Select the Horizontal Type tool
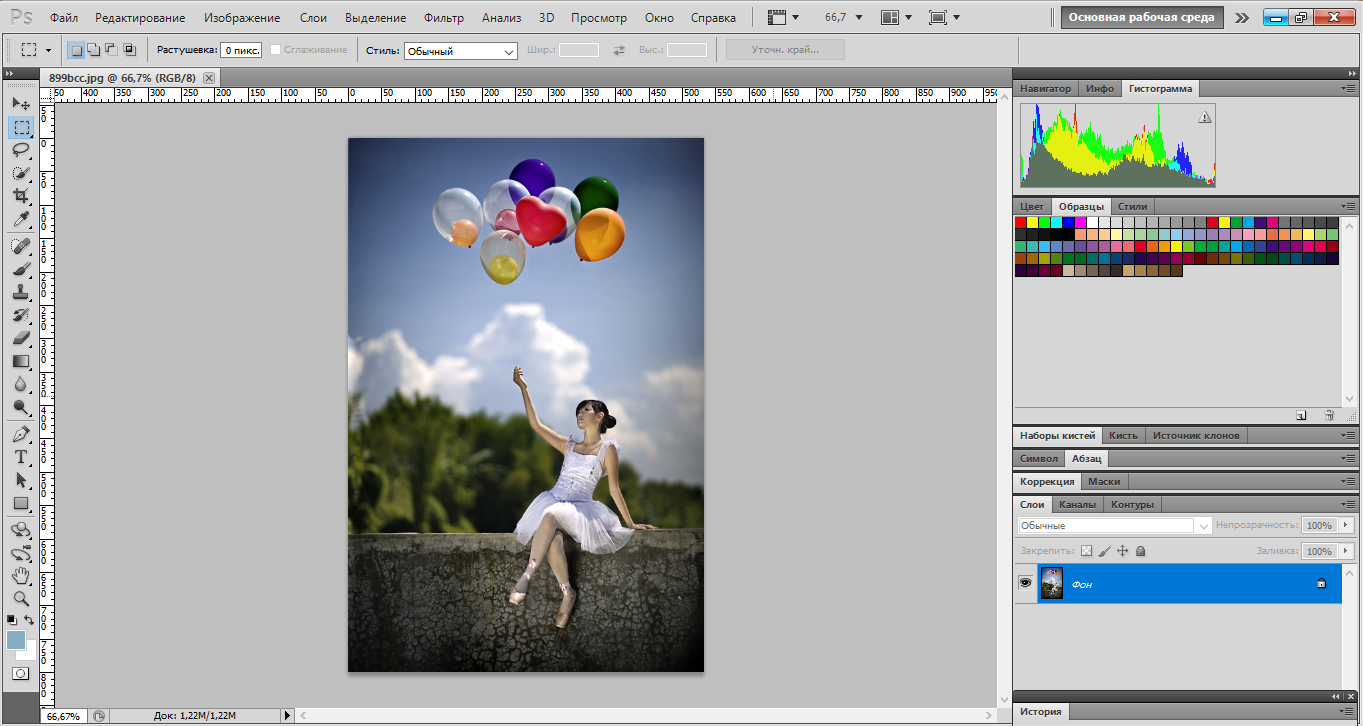This screenshot has width=1363, height=726. pos(20,457)
